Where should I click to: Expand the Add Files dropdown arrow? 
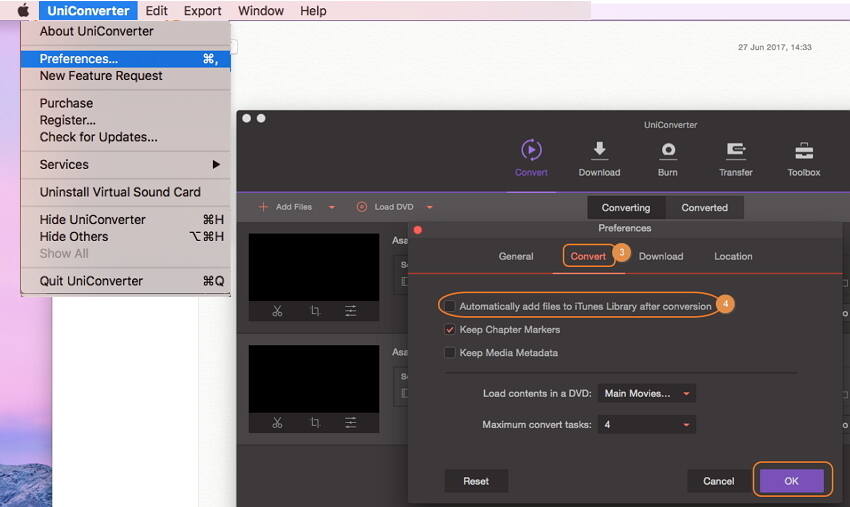coord(332,207)
